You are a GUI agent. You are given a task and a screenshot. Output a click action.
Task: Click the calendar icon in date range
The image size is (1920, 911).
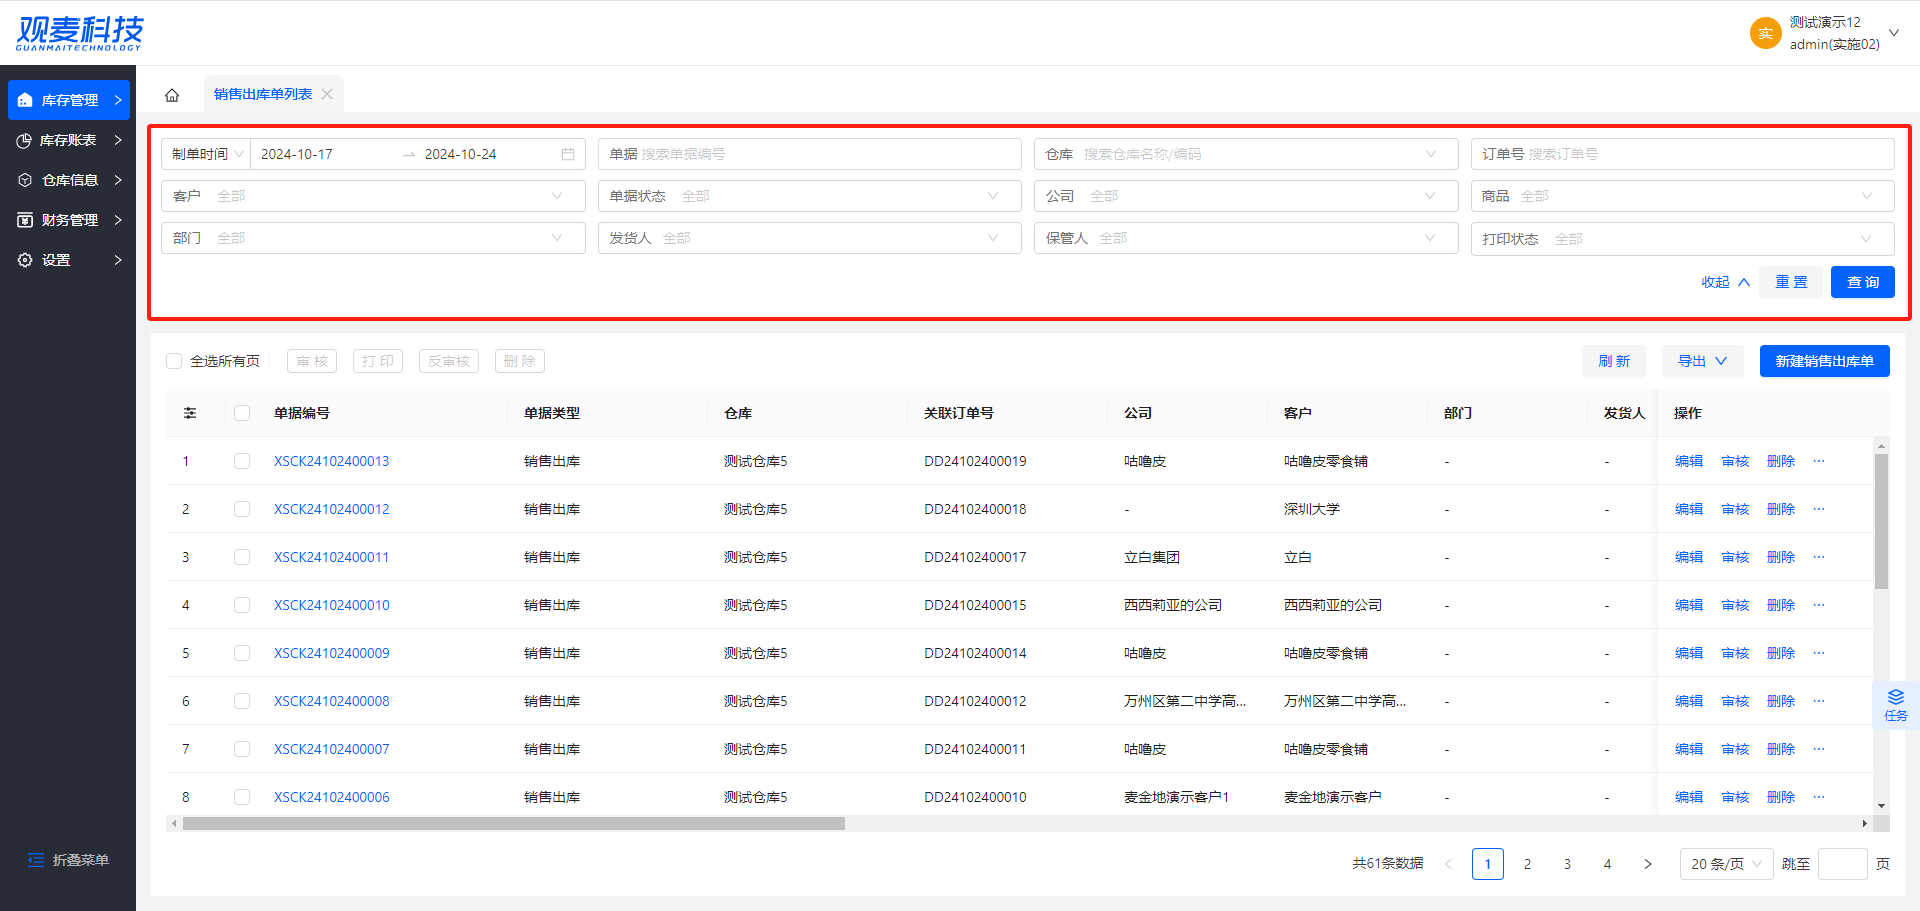pos(568,154)
